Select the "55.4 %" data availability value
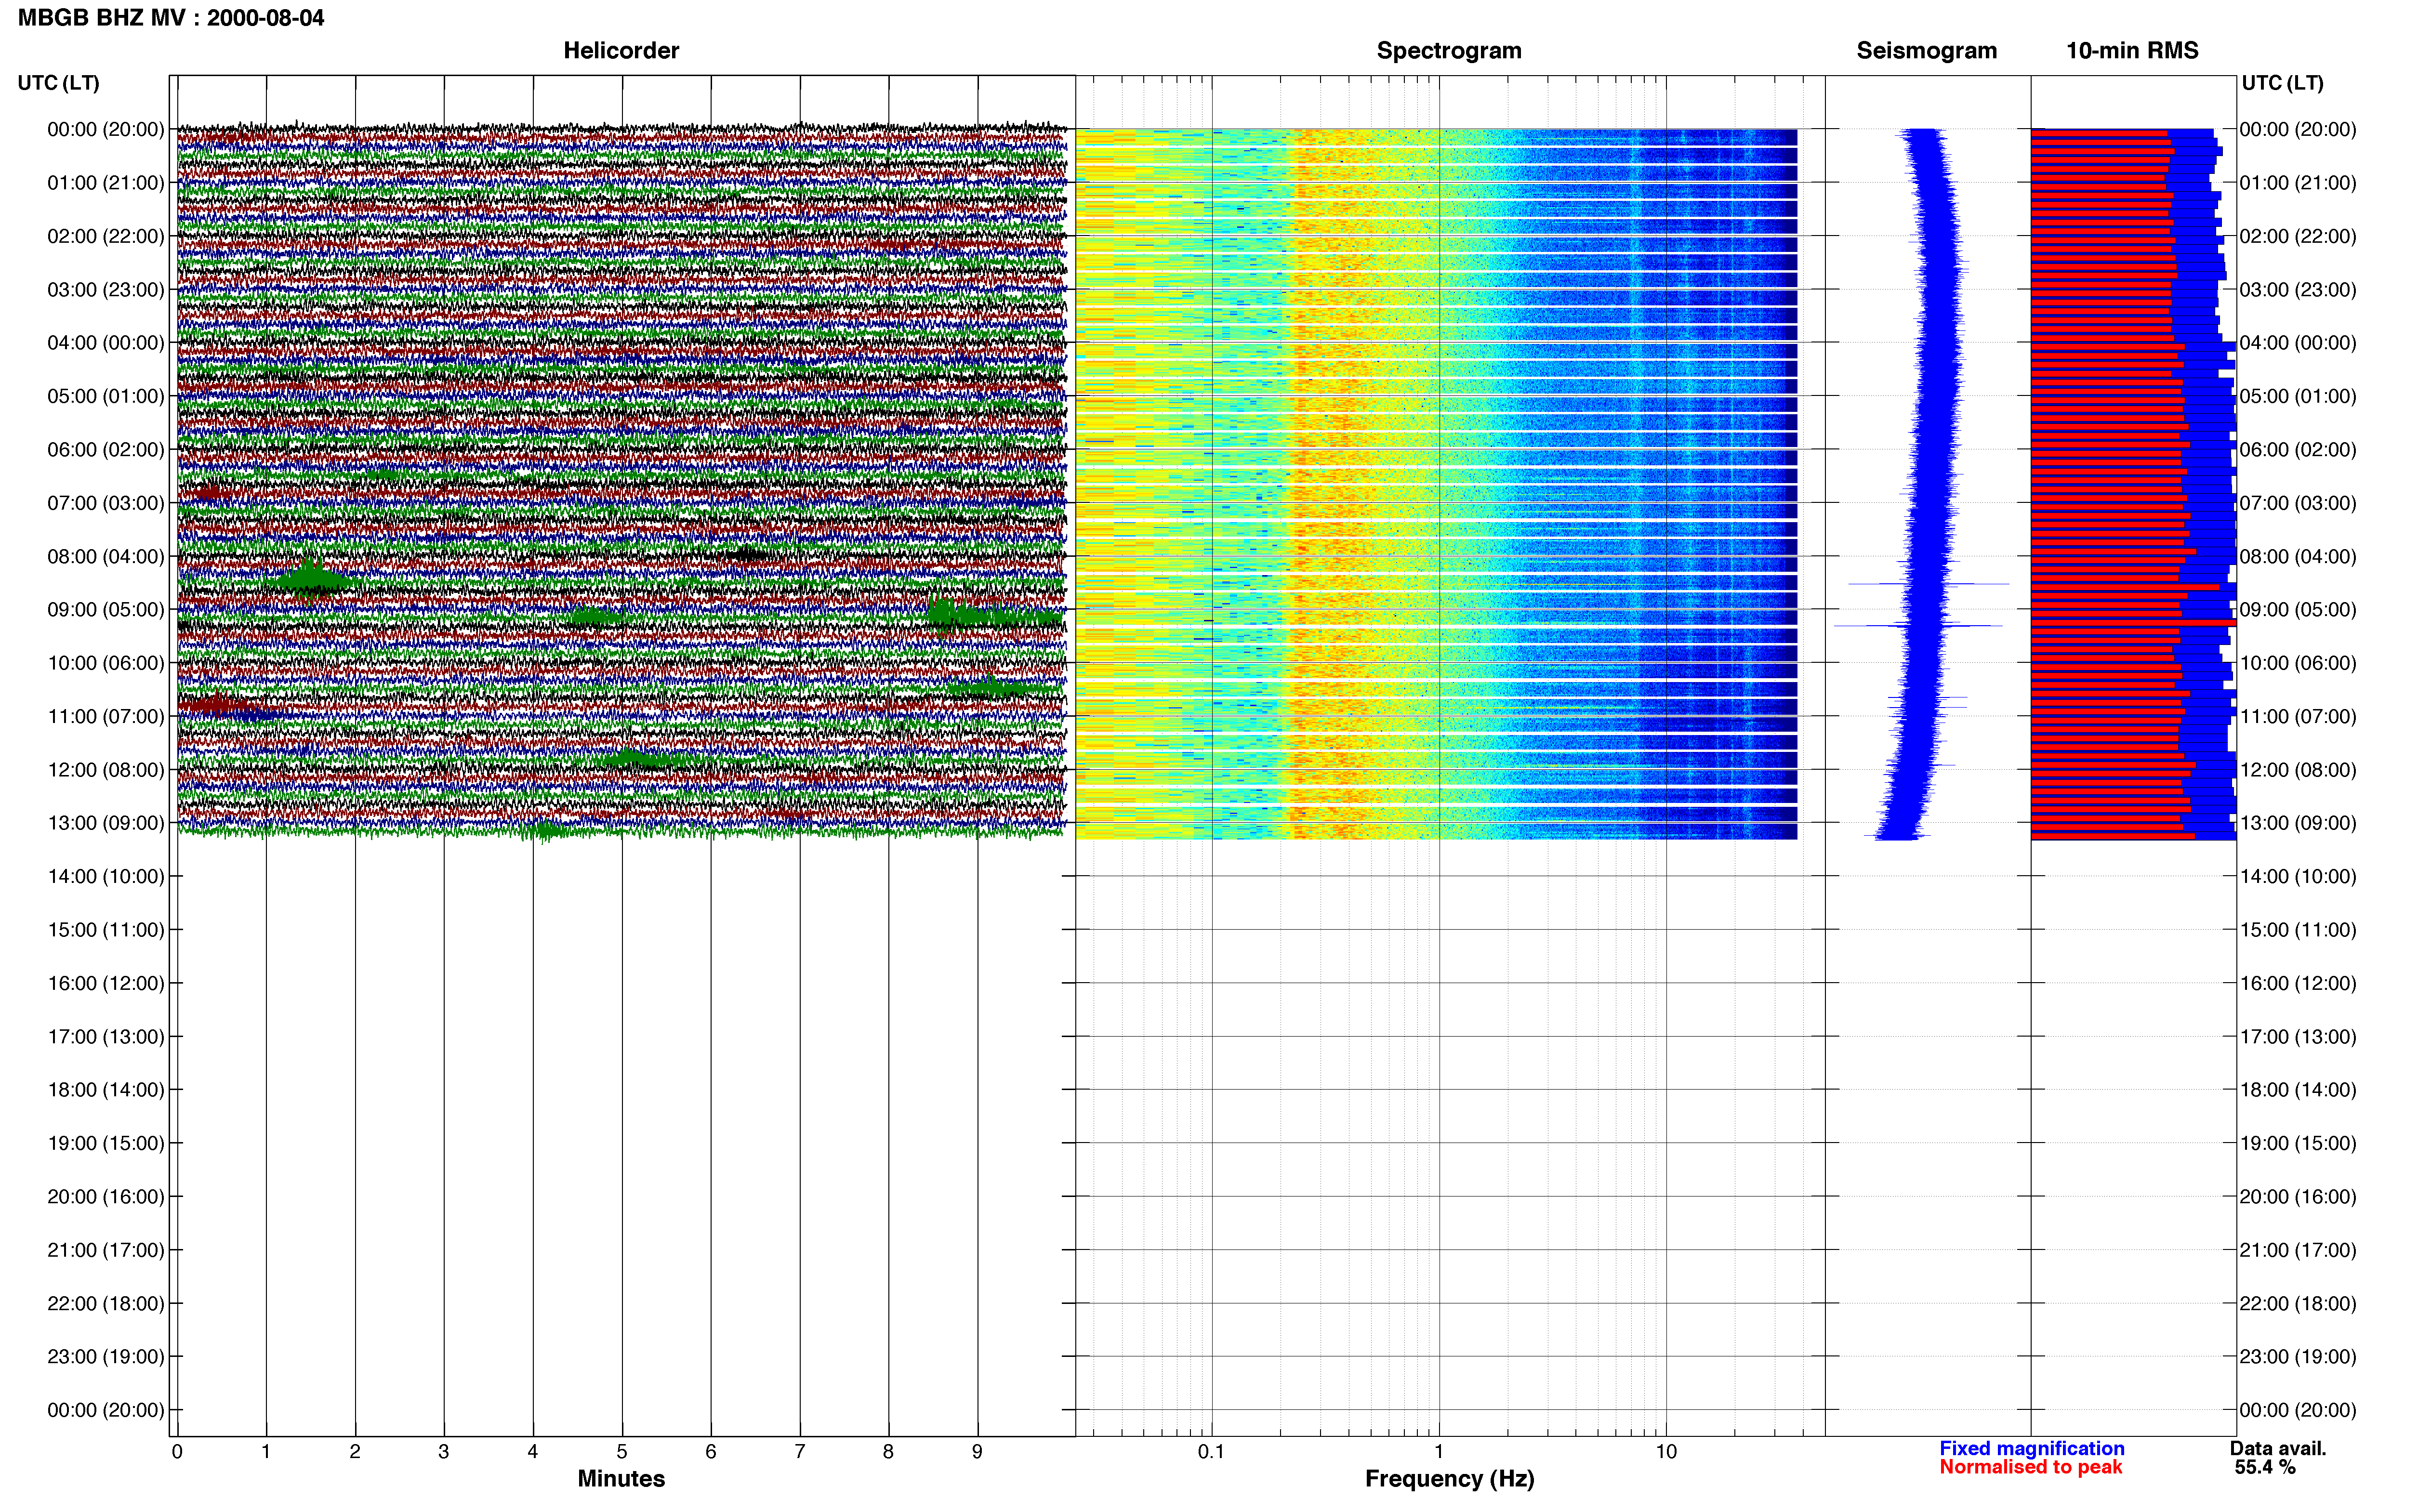 (2265, 1467)
